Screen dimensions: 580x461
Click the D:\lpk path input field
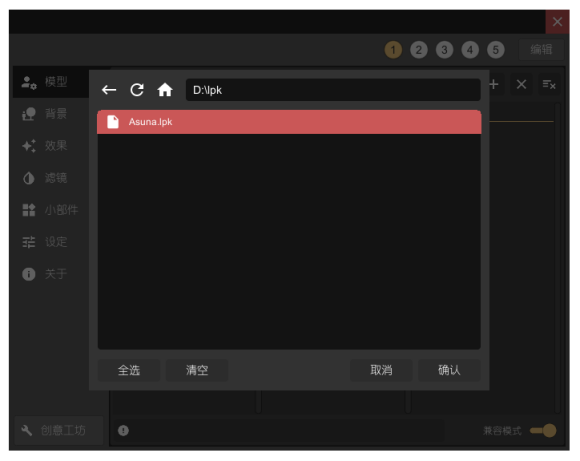(x=333, y=90)
